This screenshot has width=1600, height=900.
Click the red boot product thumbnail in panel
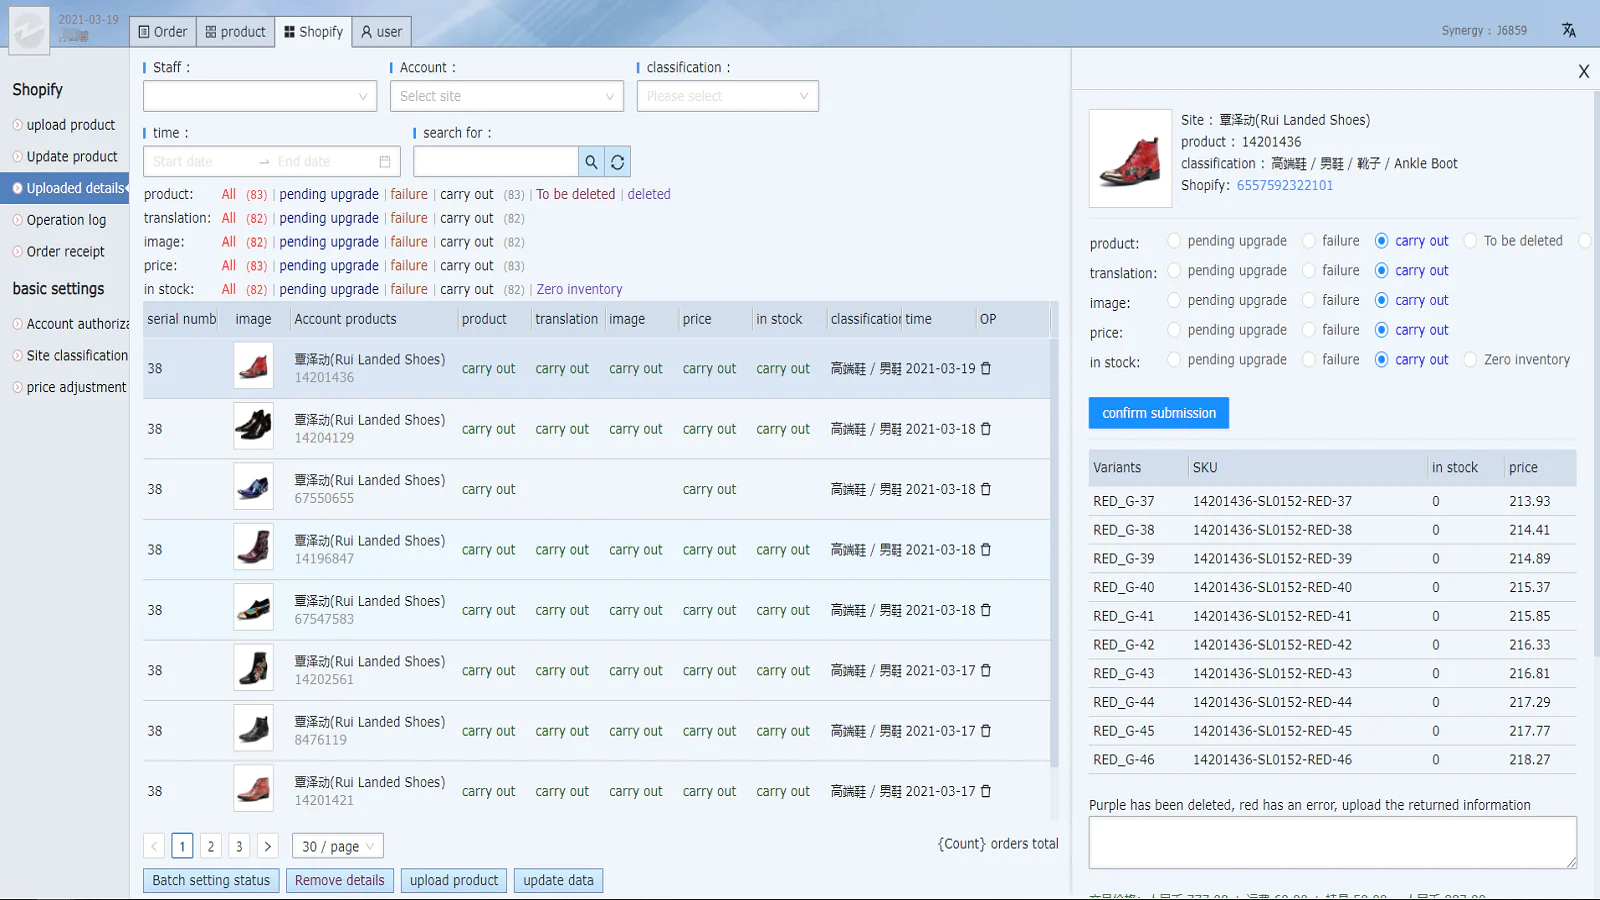(1130, 158)
